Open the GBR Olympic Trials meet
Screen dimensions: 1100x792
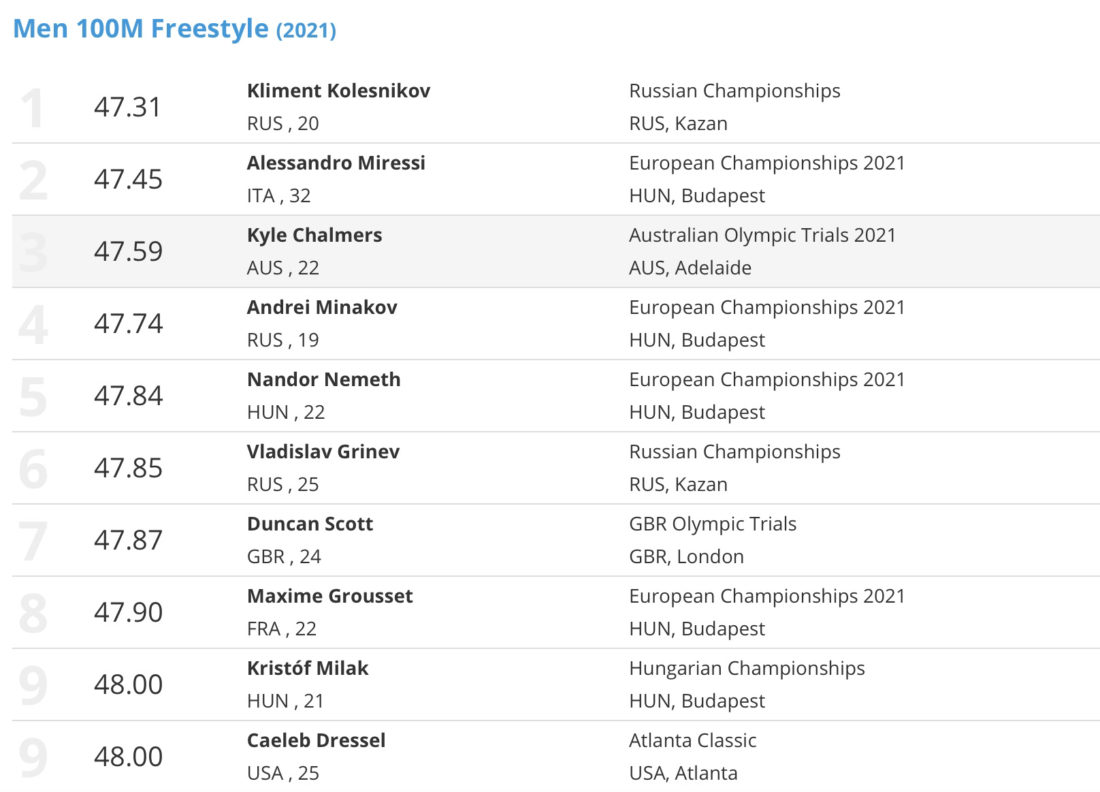(x=713, y=524)
